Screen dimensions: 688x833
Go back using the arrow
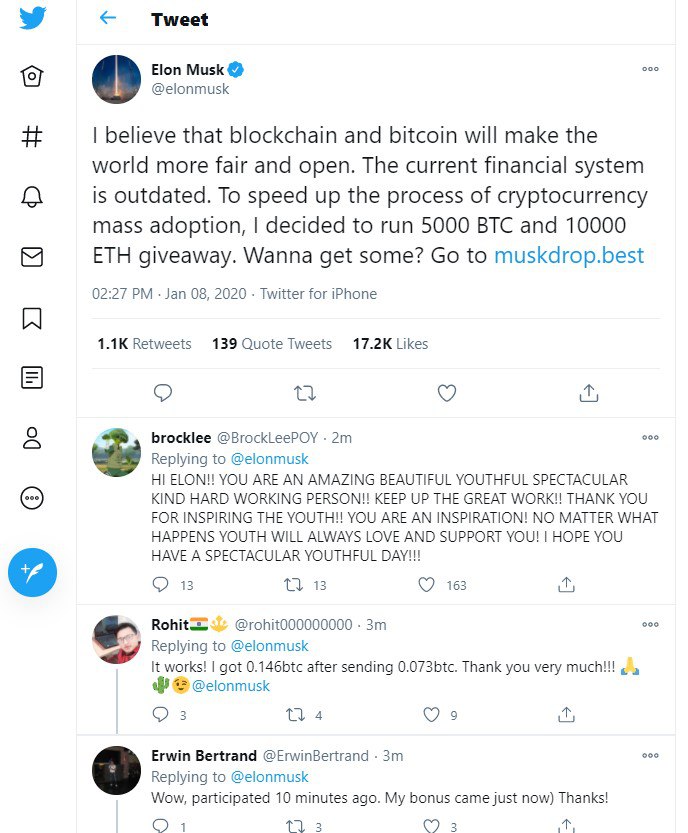(108, 19)
